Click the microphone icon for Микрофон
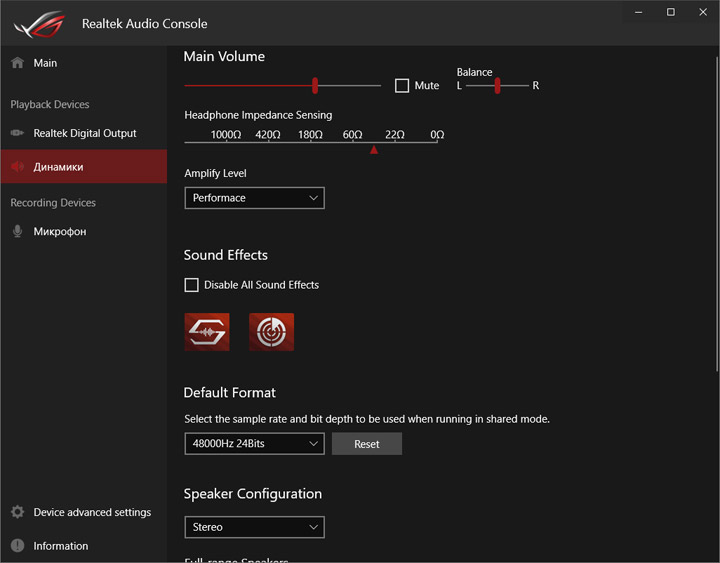Screen dimensions: 720x563 click(x=17, y=231)
